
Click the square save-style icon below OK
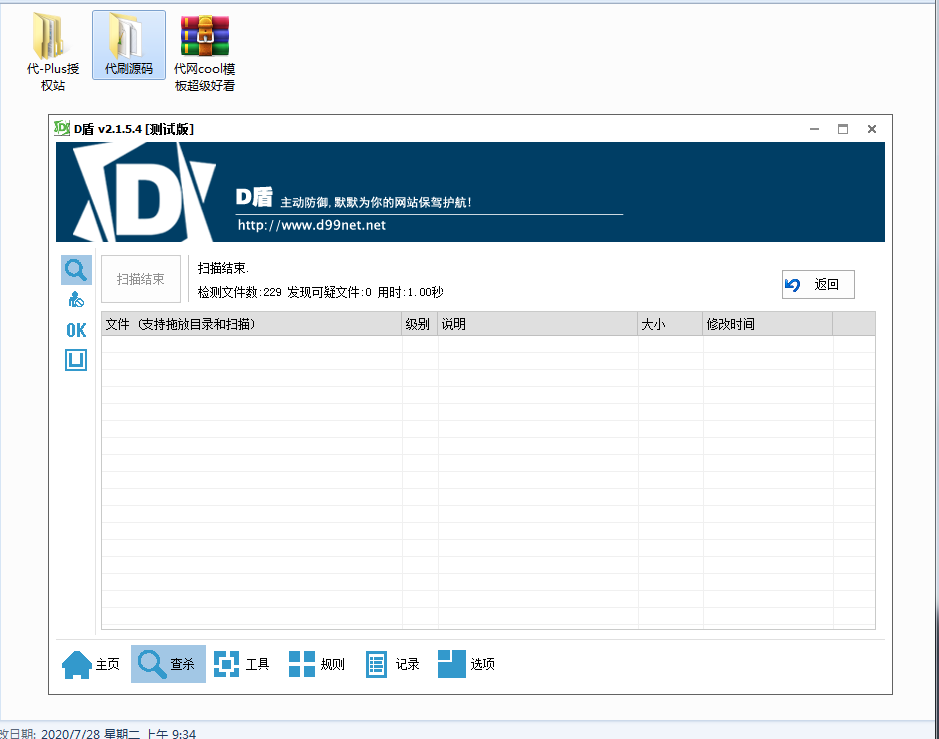(x=75, y=359)
